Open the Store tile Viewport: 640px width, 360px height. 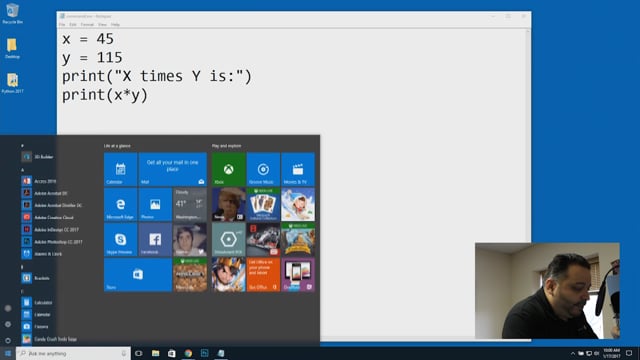(138, 275)
